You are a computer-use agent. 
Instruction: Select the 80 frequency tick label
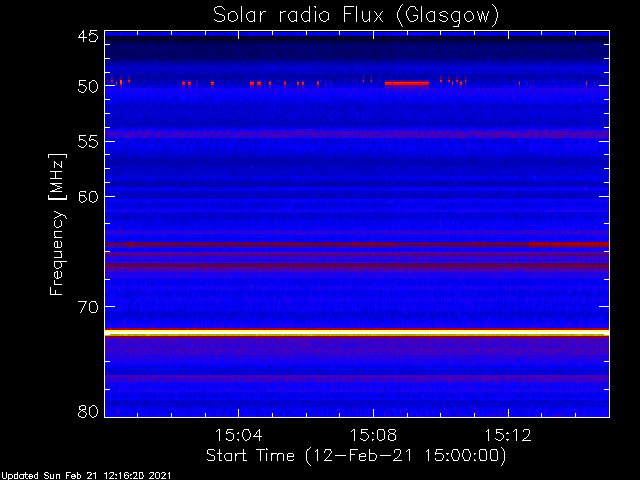[x=88, y=411]
